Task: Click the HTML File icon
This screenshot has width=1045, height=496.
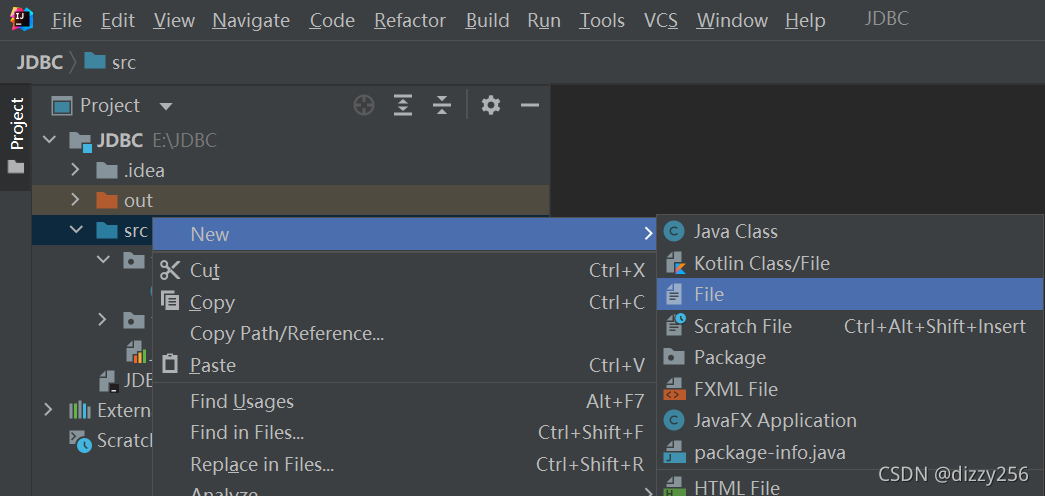Action: [675, 487]
